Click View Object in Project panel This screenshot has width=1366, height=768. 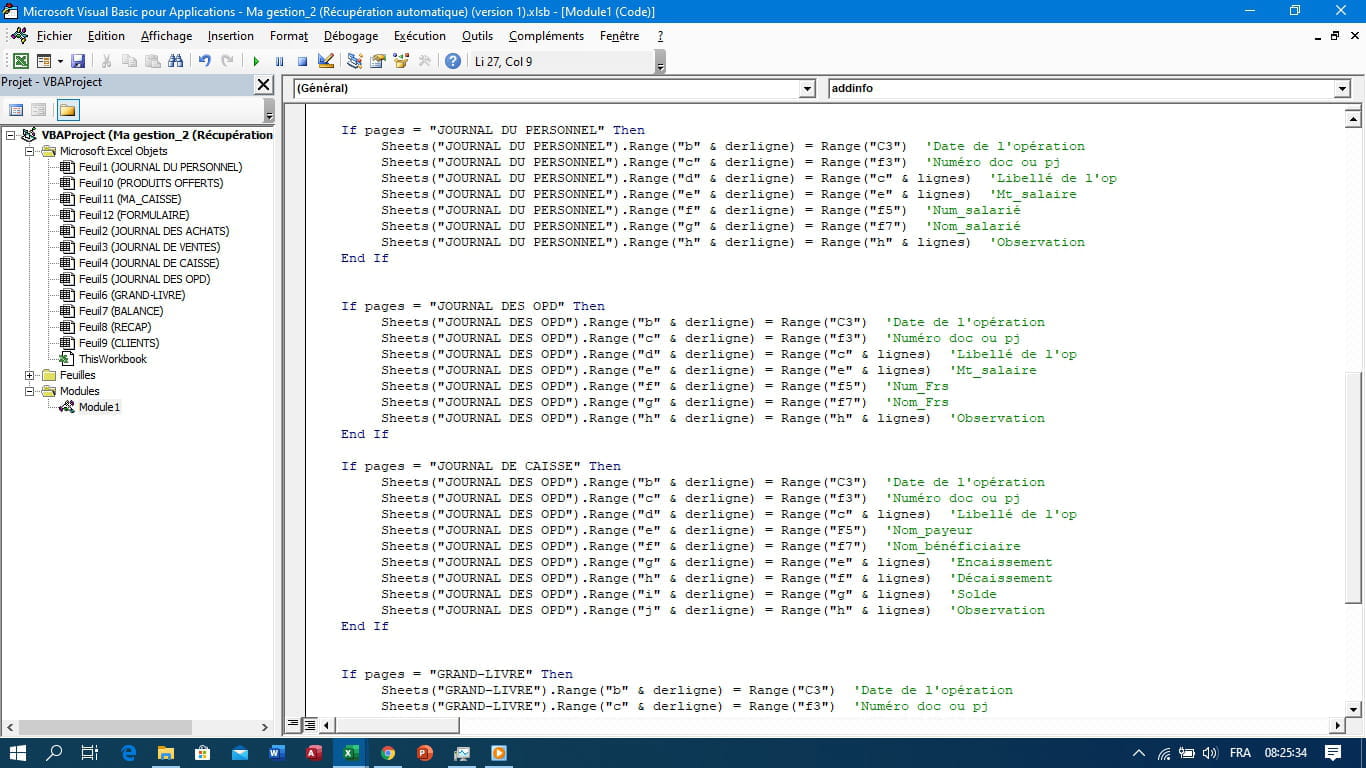click(x=38, y=110)
